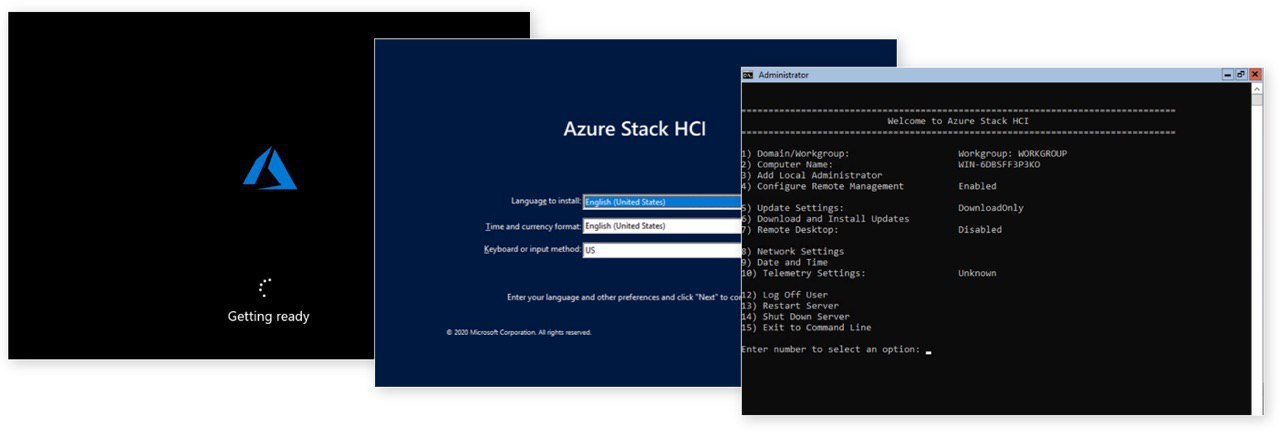
Task: Click the scroll-up arrow in the Administrator console
Action: point(1256,89)
